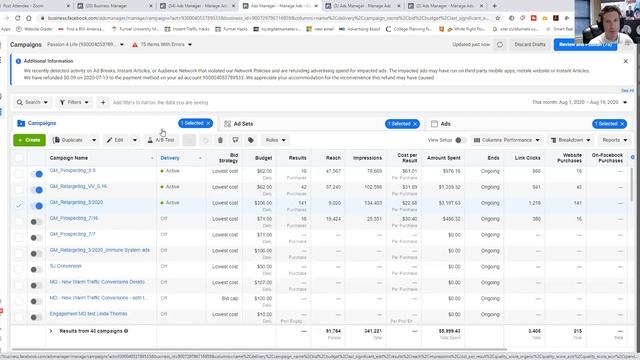640x360 pixels.
Task: Click the refresh icon beside Updated just now
Action: (x=500, y=44)
